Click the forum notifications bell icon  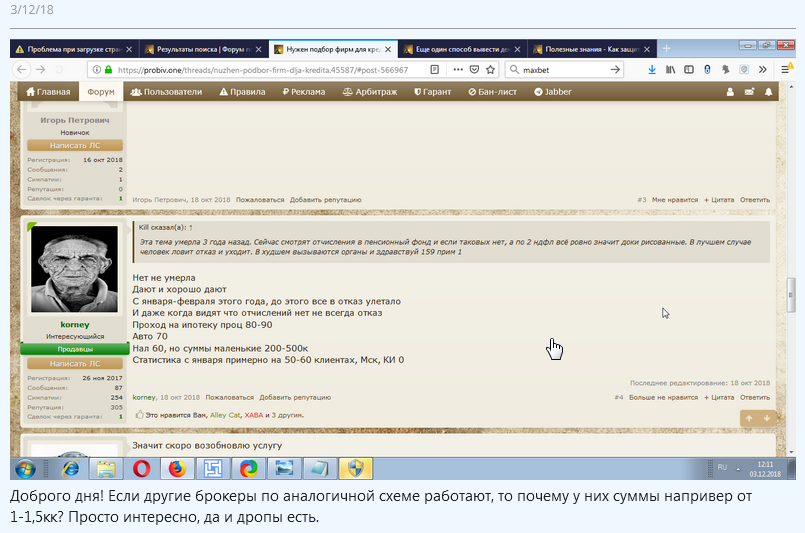click(768, 91)
